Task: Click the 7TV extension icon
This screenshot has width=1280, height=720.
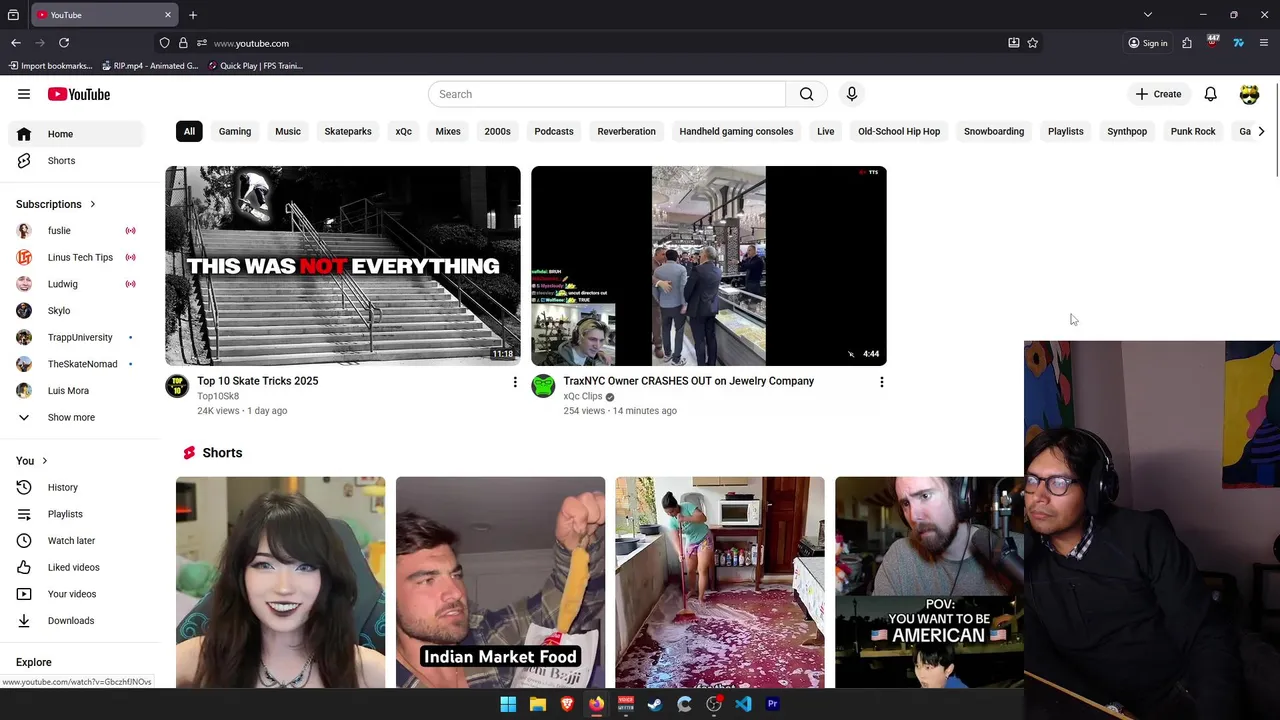Action: pos(1238,43)
